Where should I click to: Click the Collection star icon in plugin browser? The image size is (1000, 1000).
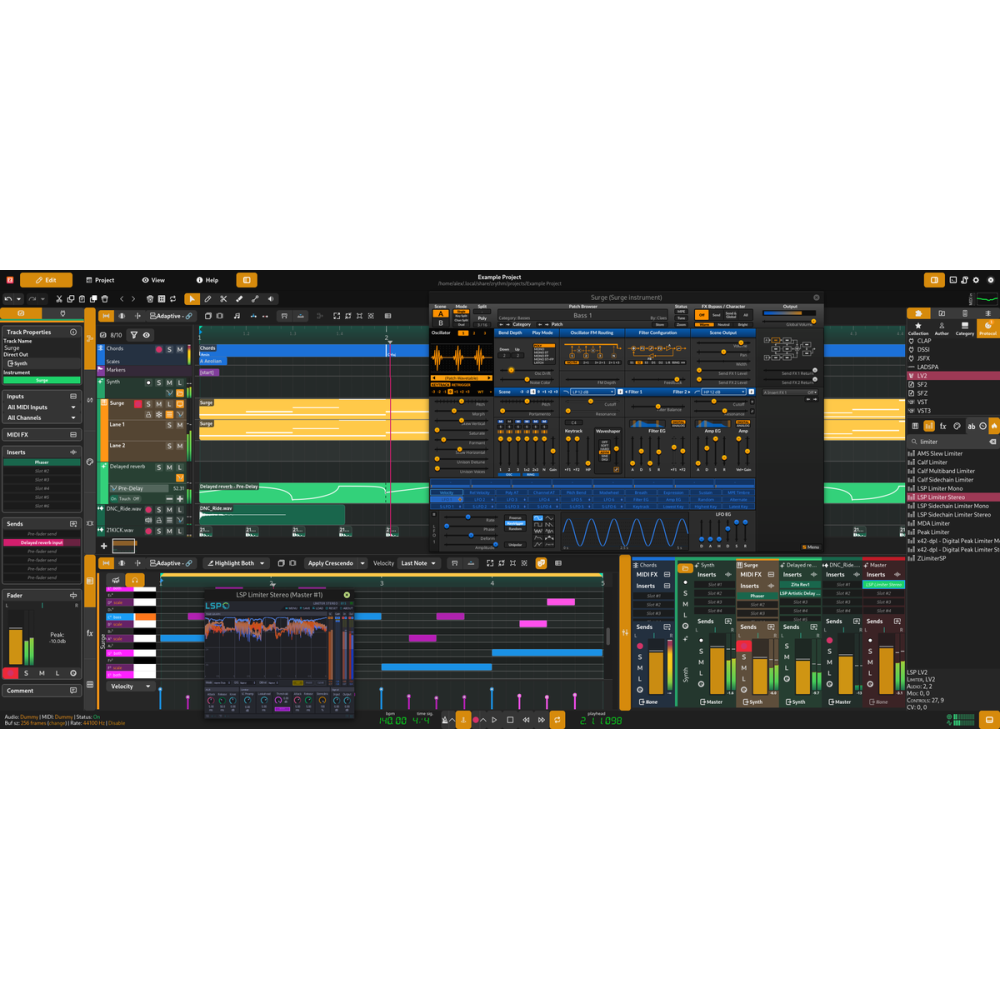918,326
